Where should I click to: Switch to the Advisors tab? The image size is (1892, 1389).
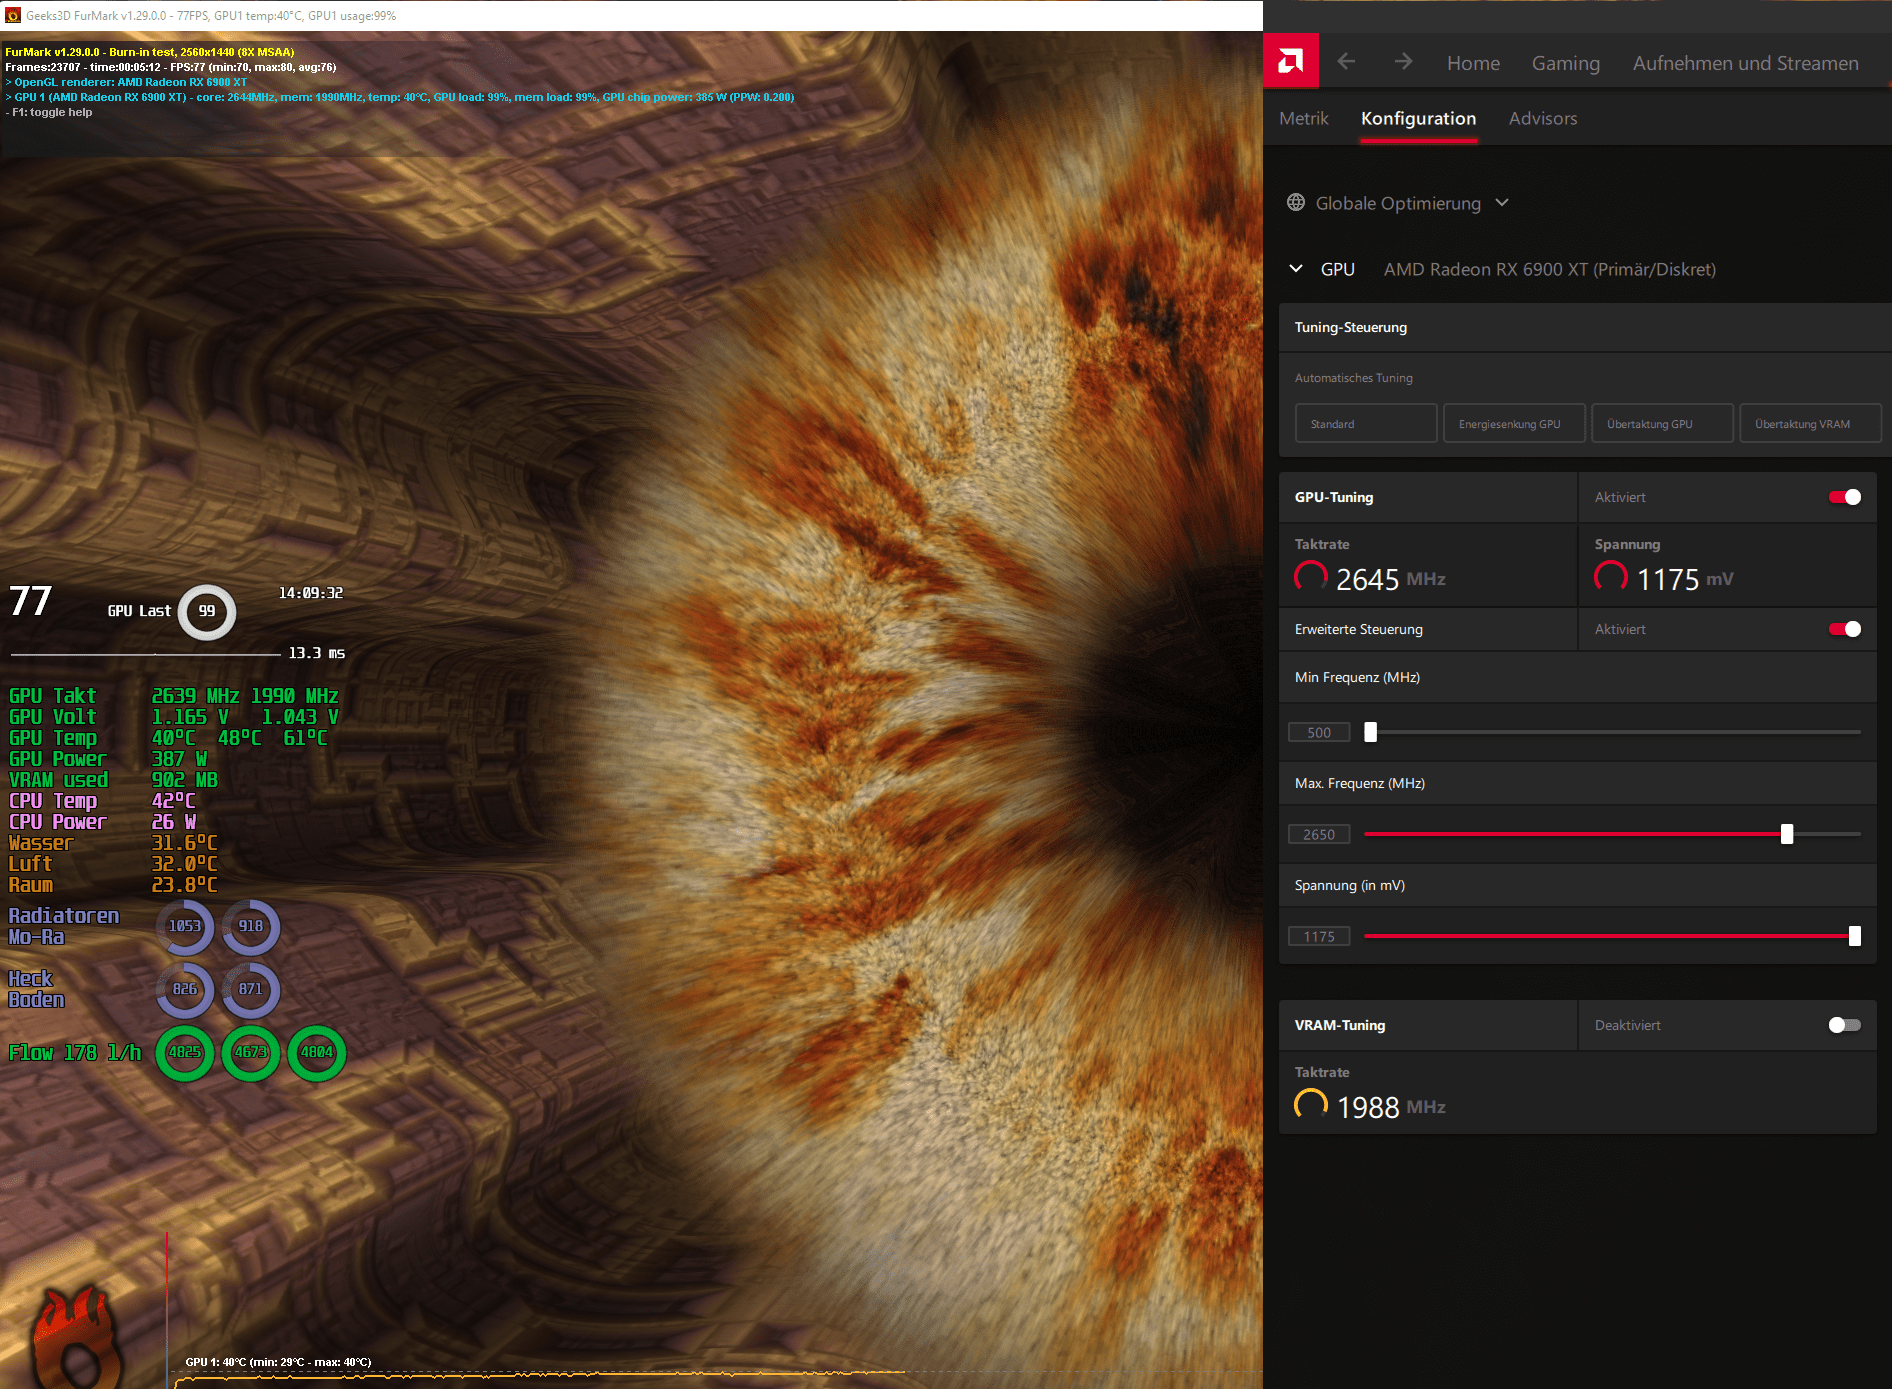(1543, 118)
